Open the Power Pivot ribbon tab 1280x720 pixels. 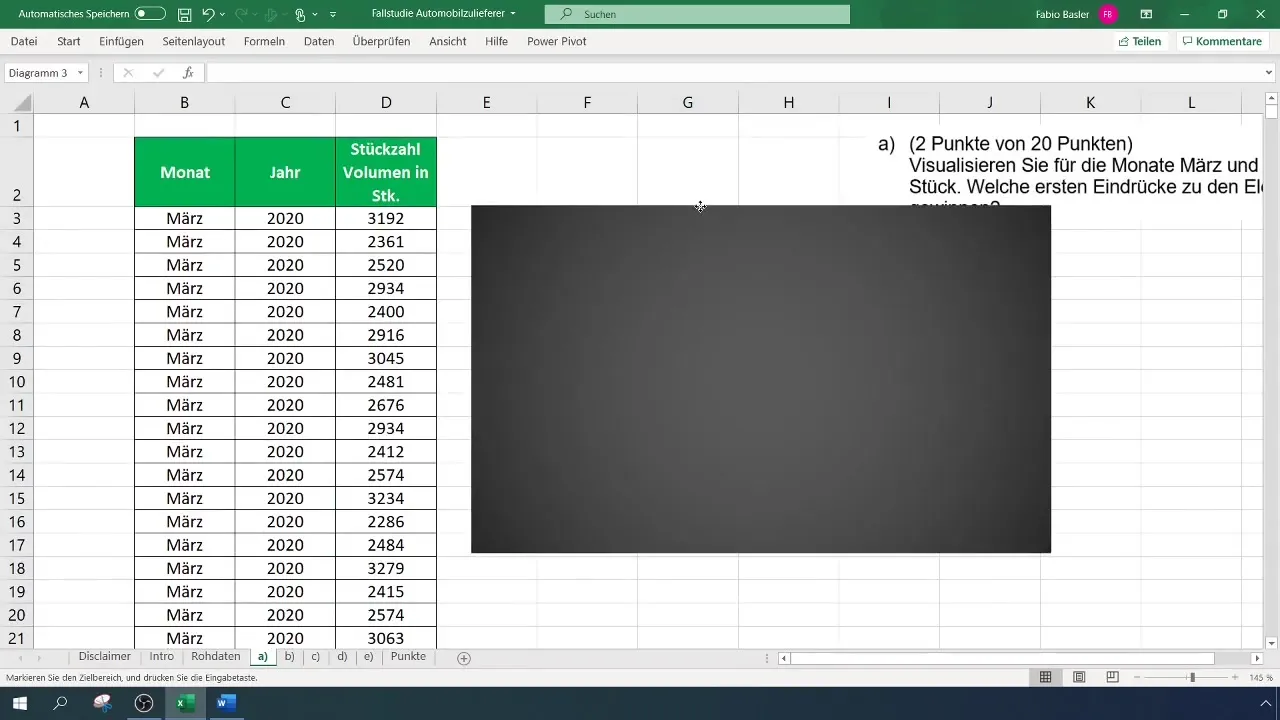[557, 41]
